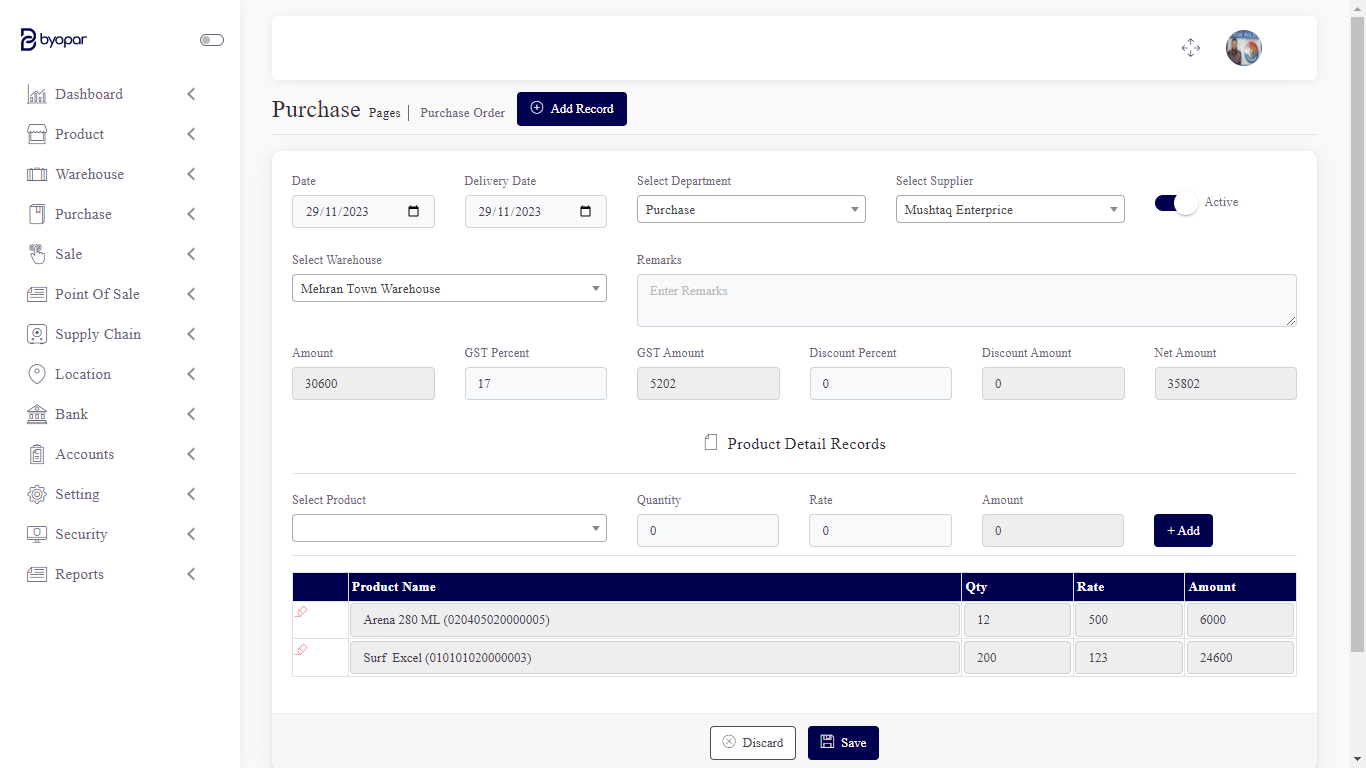Open the Select Product dropdown

[x=449, y=528]
